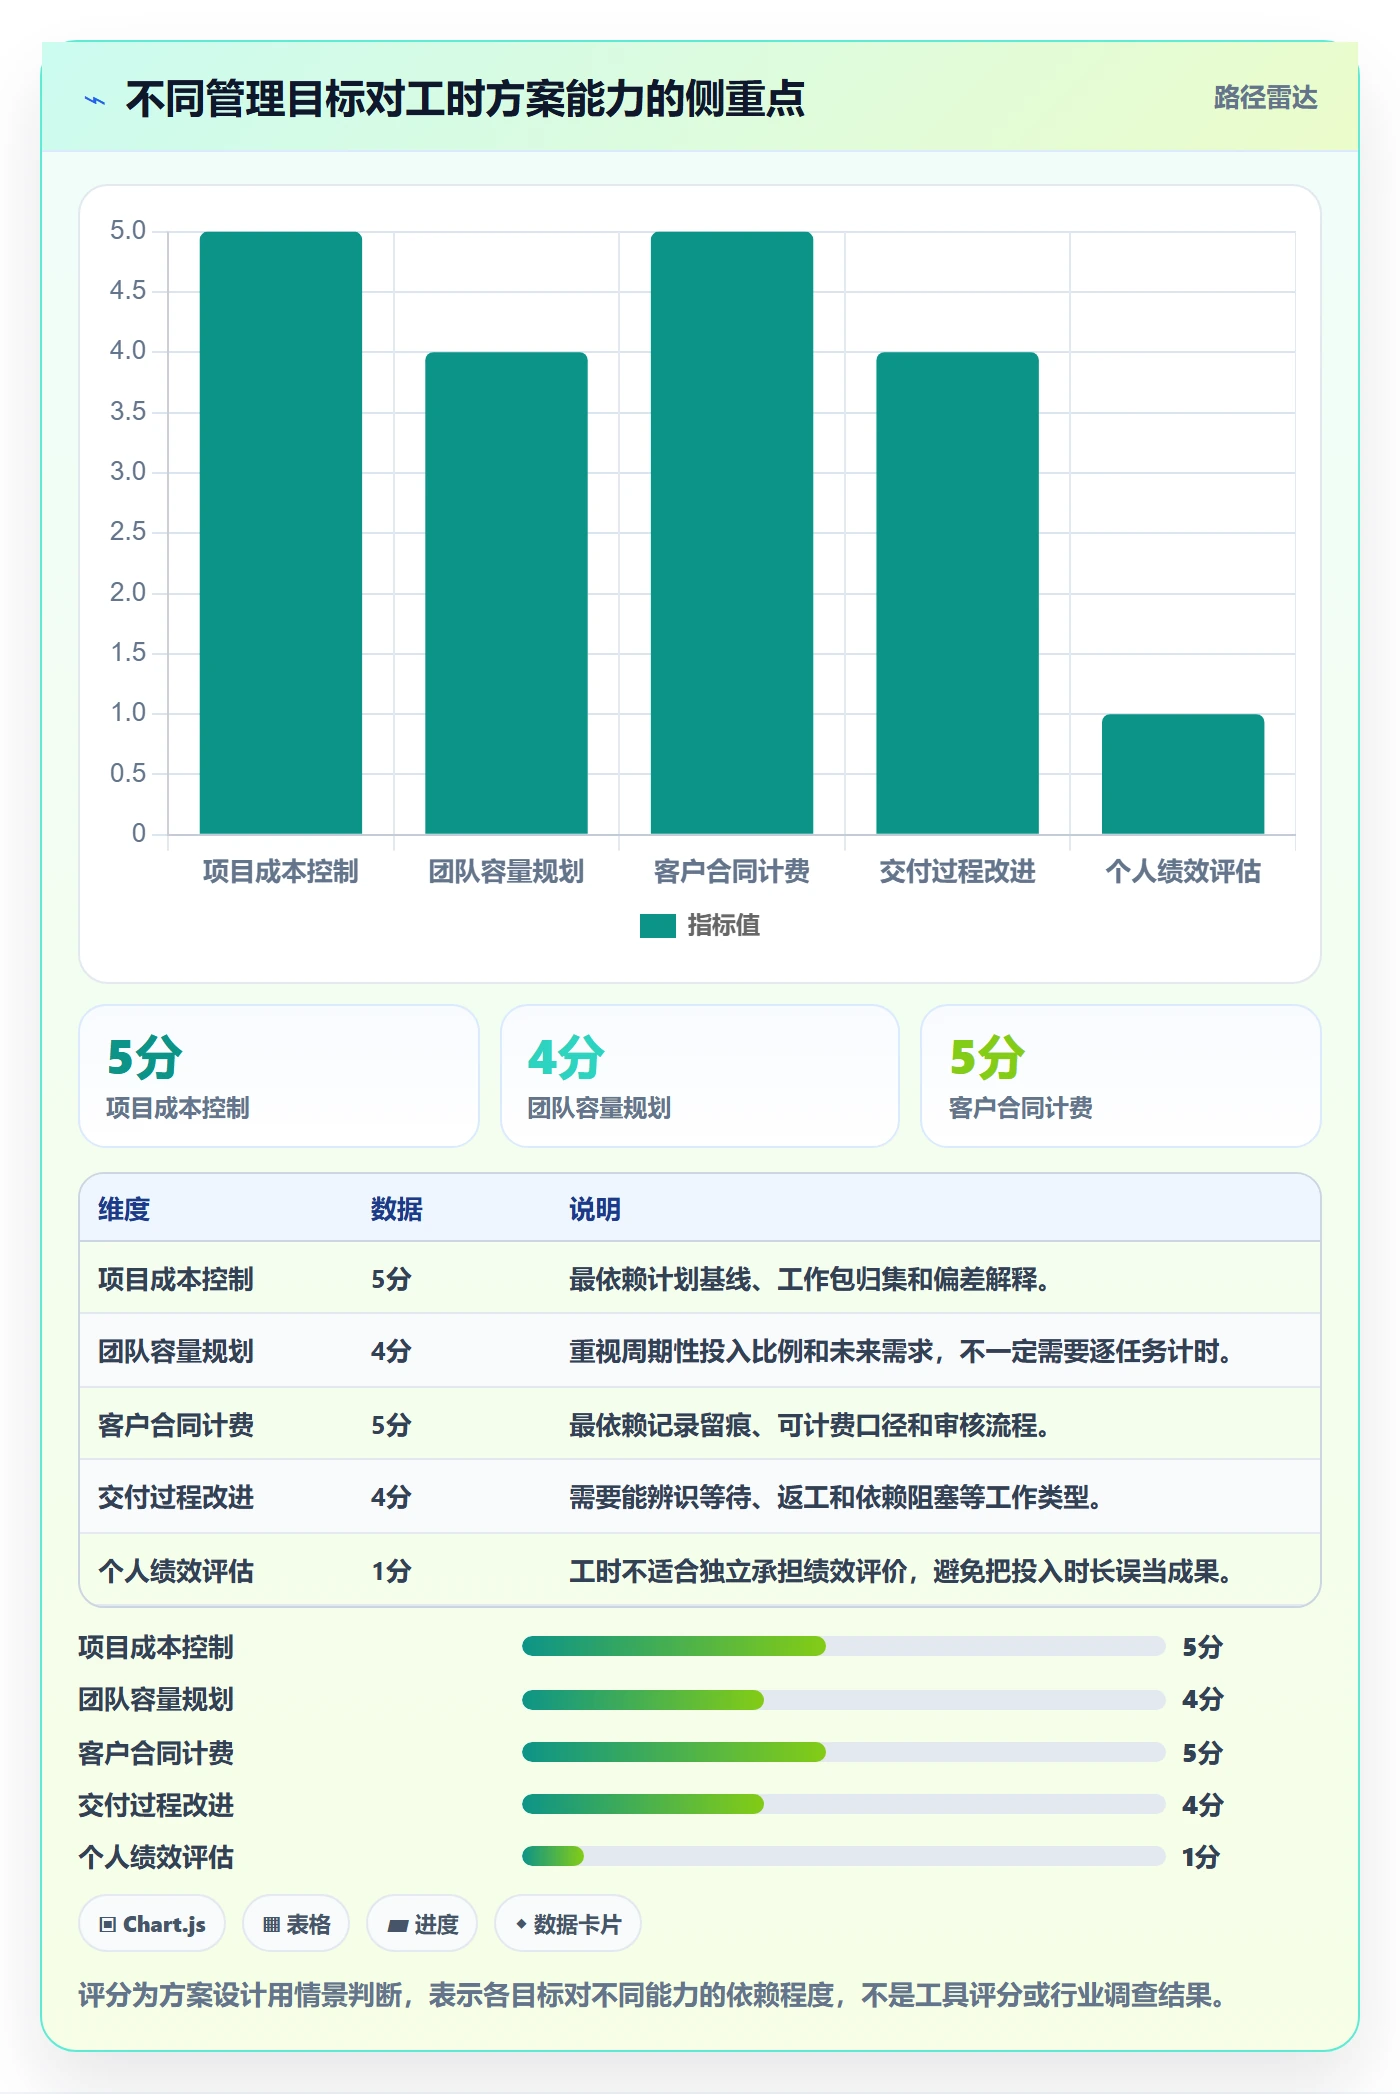1400x2094 pixels.
Task: Select the 5分 项目成本控制 data card
Action: click(279, 1076)
